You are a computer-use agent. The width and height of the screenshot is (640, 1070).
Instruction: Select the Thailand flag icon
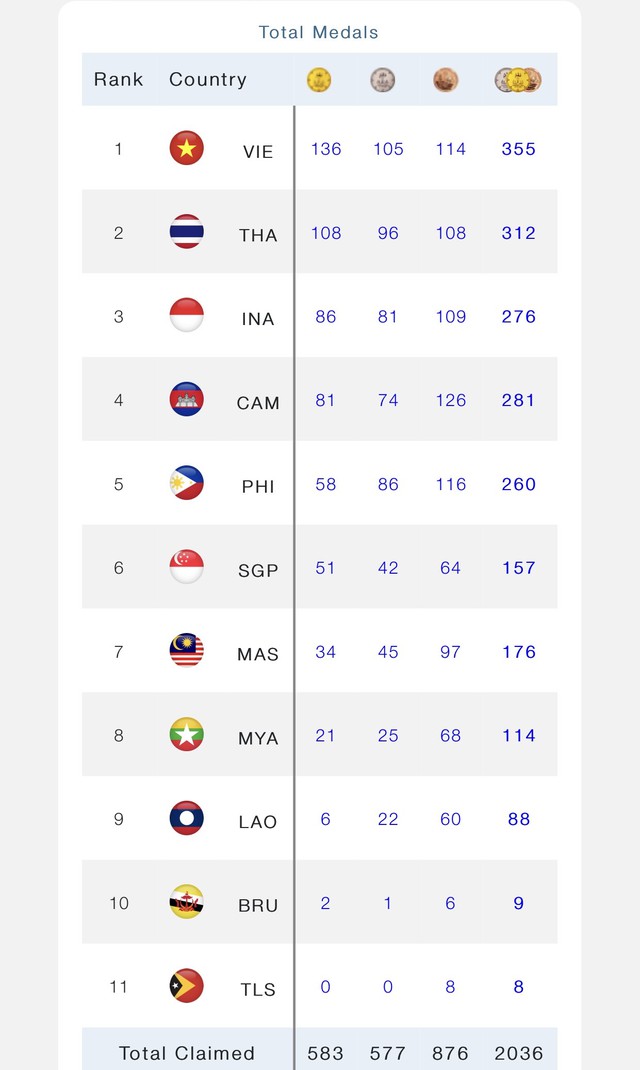[x=186, y=232]
